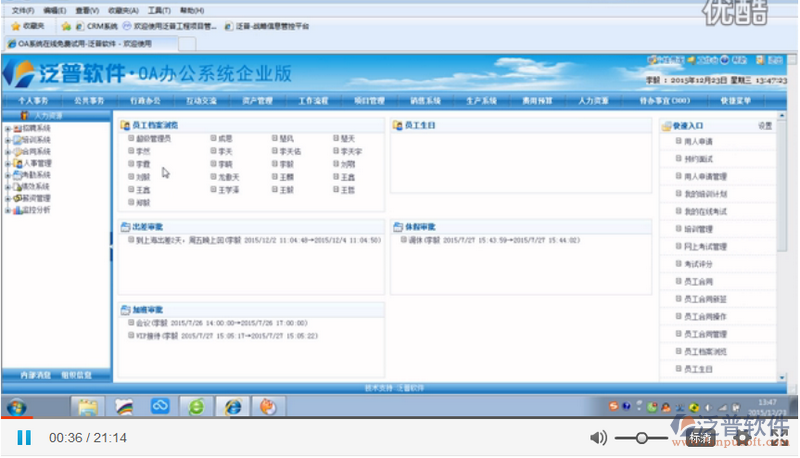The image size is (800, 458).
Task: Click the 监控分析 chart icon in tree
Action: tap(17, 210)
